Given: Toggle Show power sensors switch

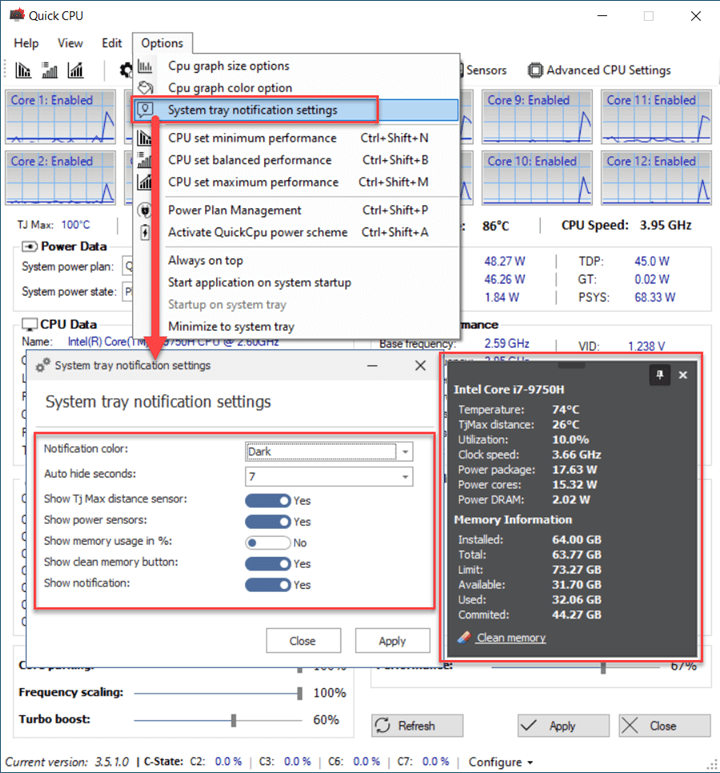Looking at the screenshot, I should [x=268, y=522].
